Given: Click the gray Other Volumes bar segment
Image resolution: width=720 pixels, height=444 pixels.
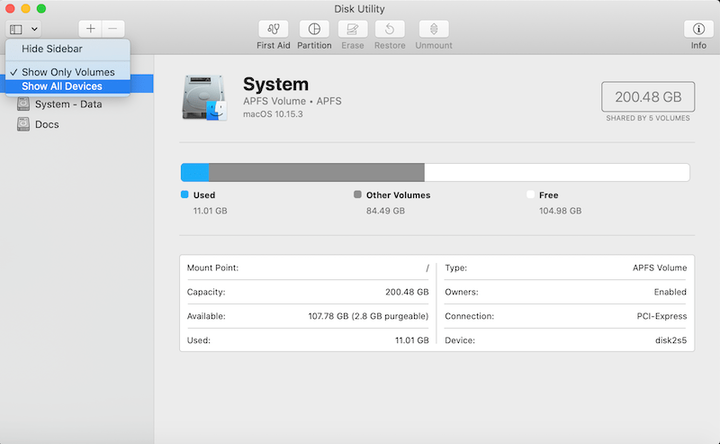Looking at the screenshot, I should pos(316,173).
